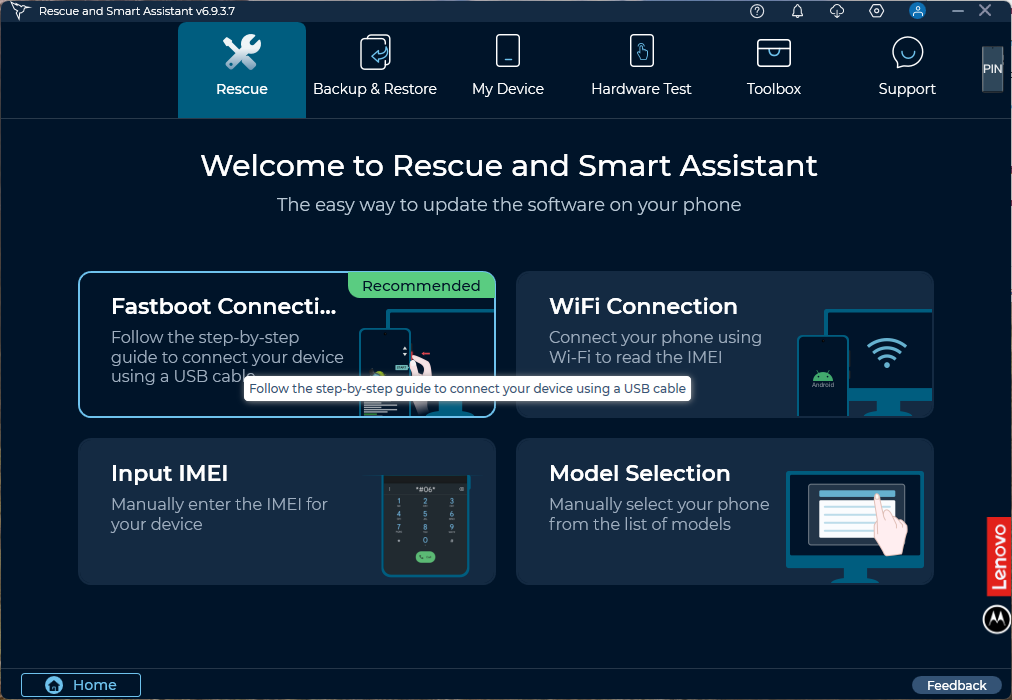This screenshot has height=700, width=1012.
Task: Click the subtitle about updating phone software
Action: (x=509, y=205)
